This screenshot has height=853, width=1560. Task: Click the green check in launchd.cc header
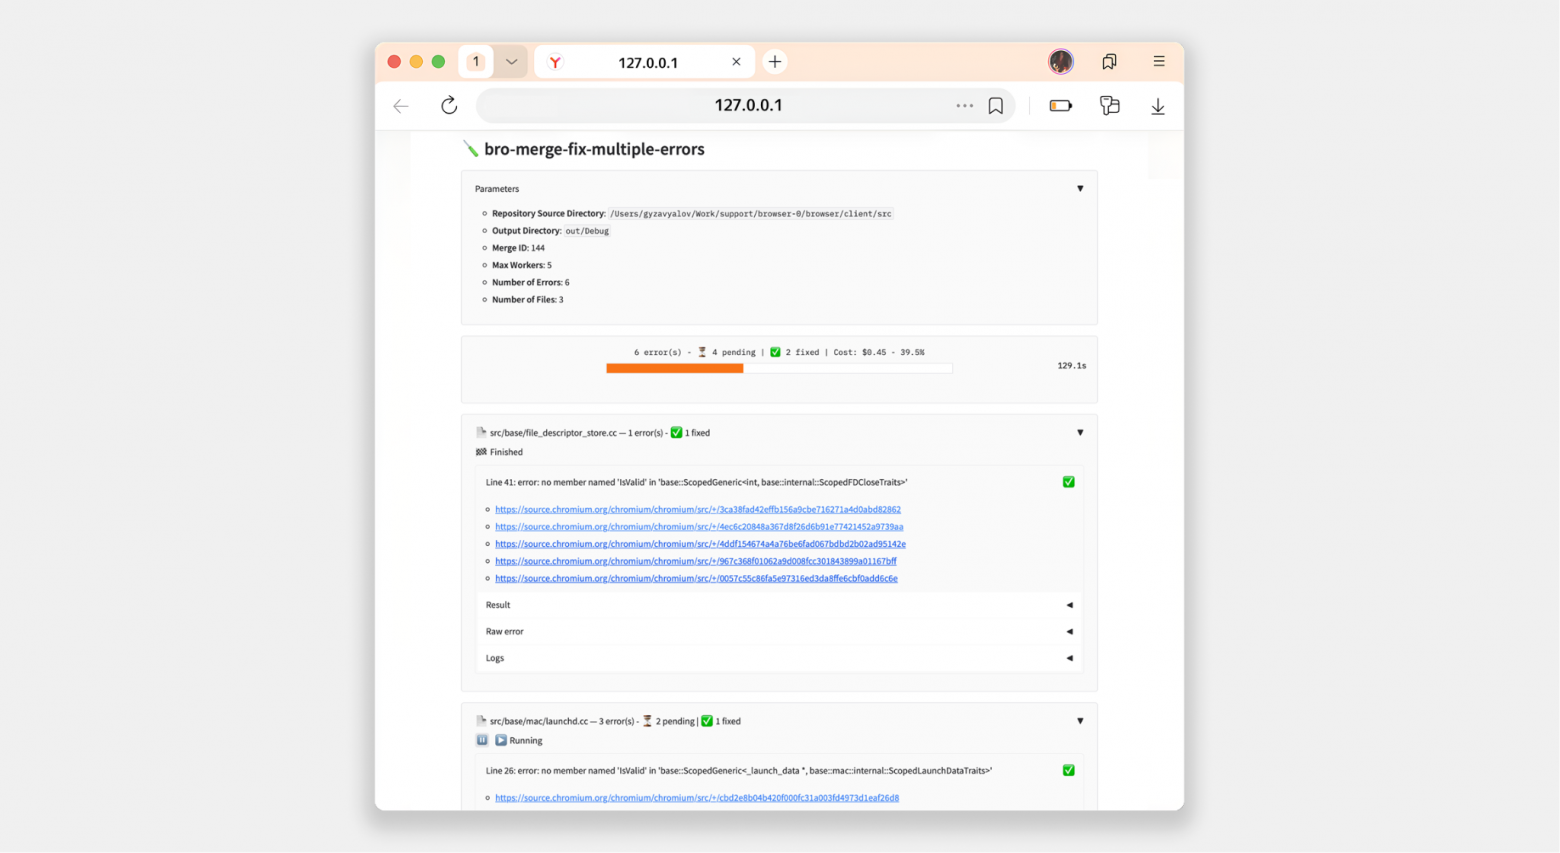click(707, 720)
